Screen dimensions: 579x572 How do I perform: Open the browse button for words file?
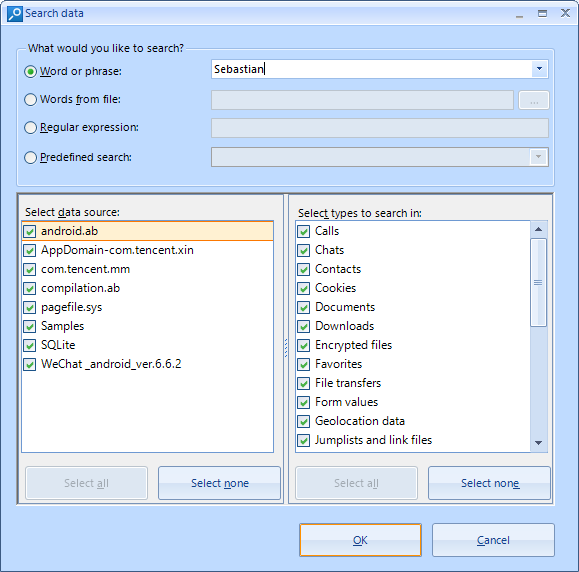pyautogui.click(x=534, y=100)
